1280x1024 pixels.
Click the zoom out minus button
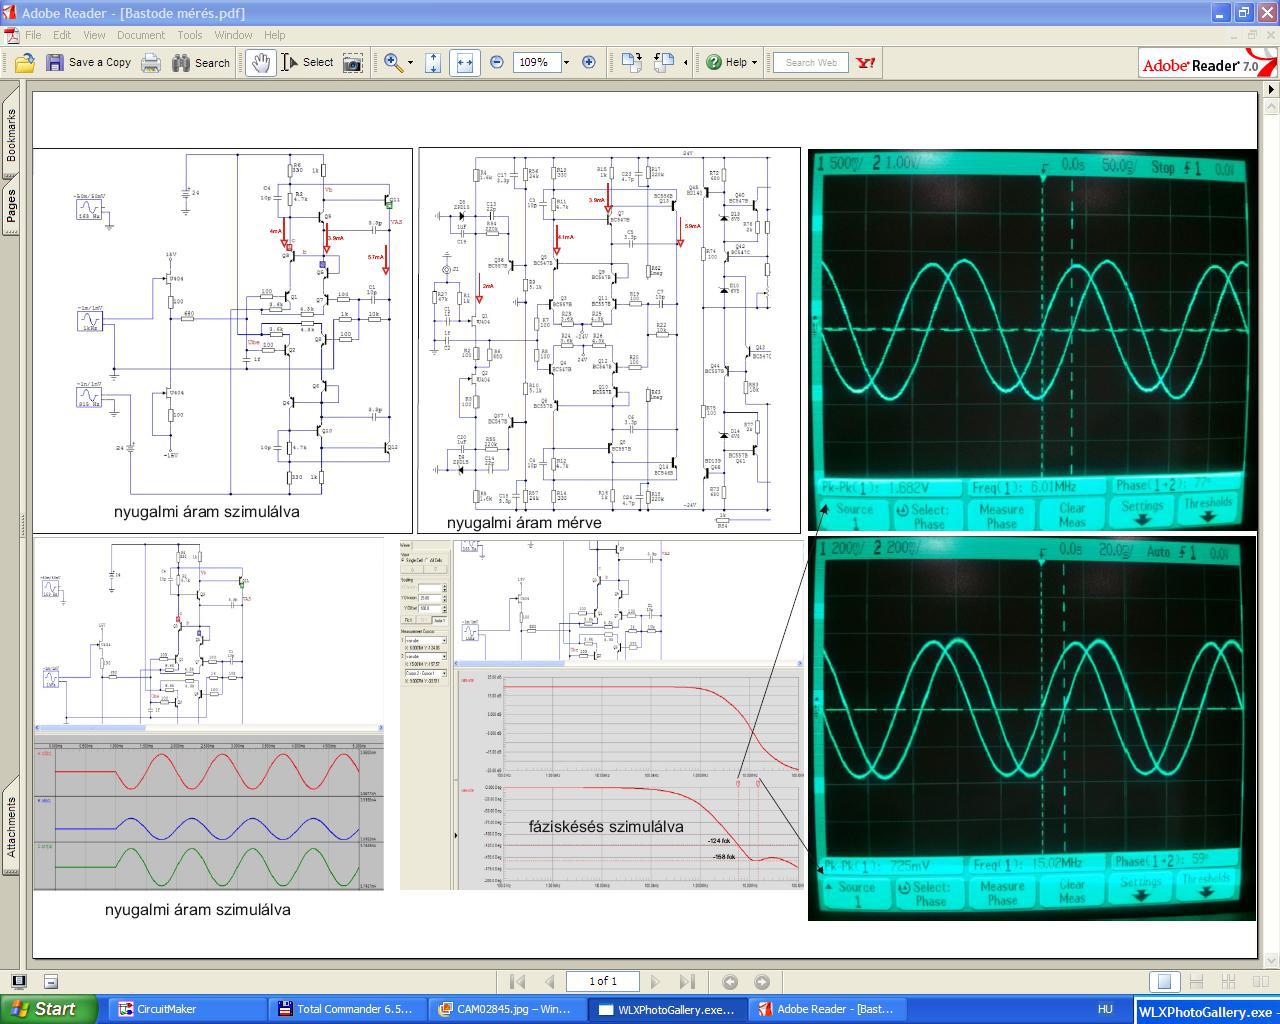pyautogui.click(x=497, y=62)
